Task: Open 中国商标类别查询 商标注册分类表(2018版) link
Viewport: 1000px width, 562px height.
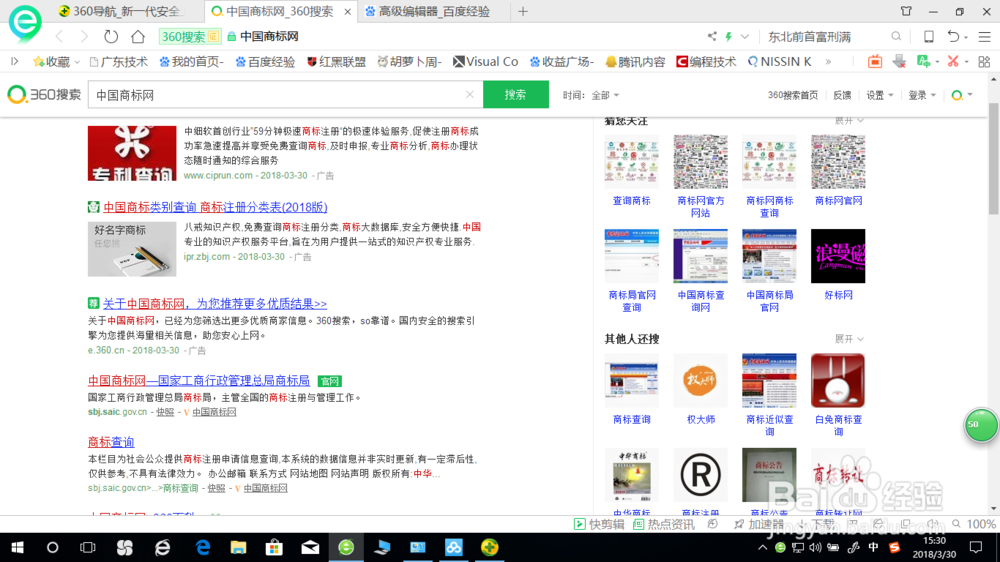Action: click(215, 207)
